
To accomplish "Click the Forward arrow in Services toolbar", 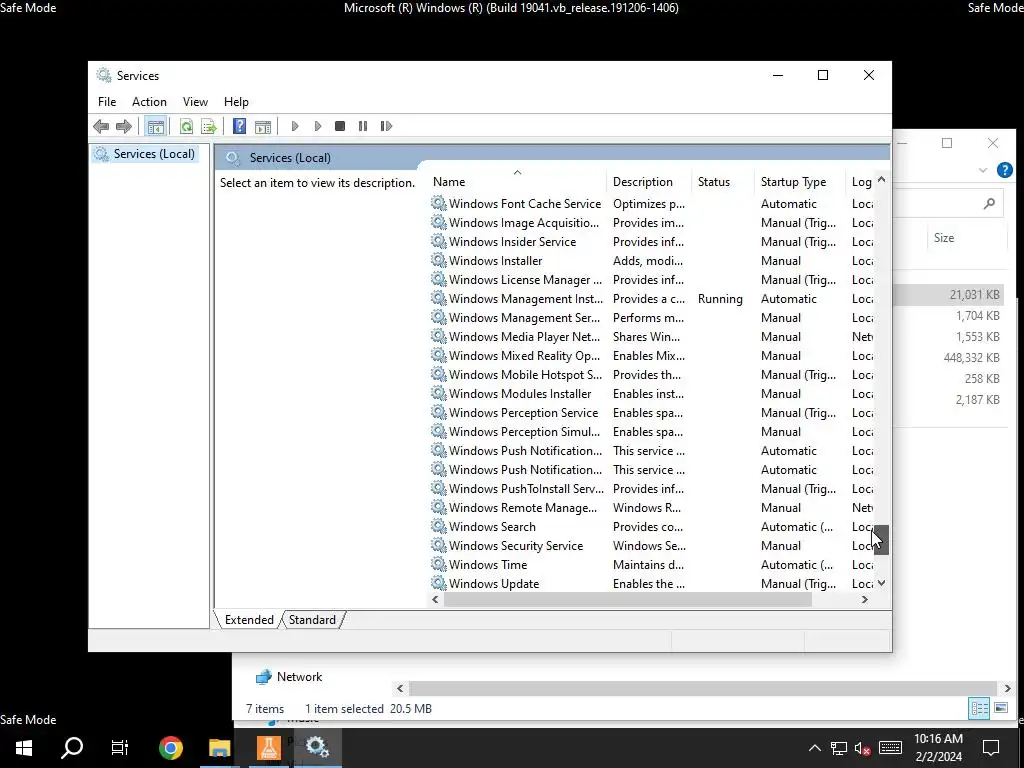I will 123,126.
